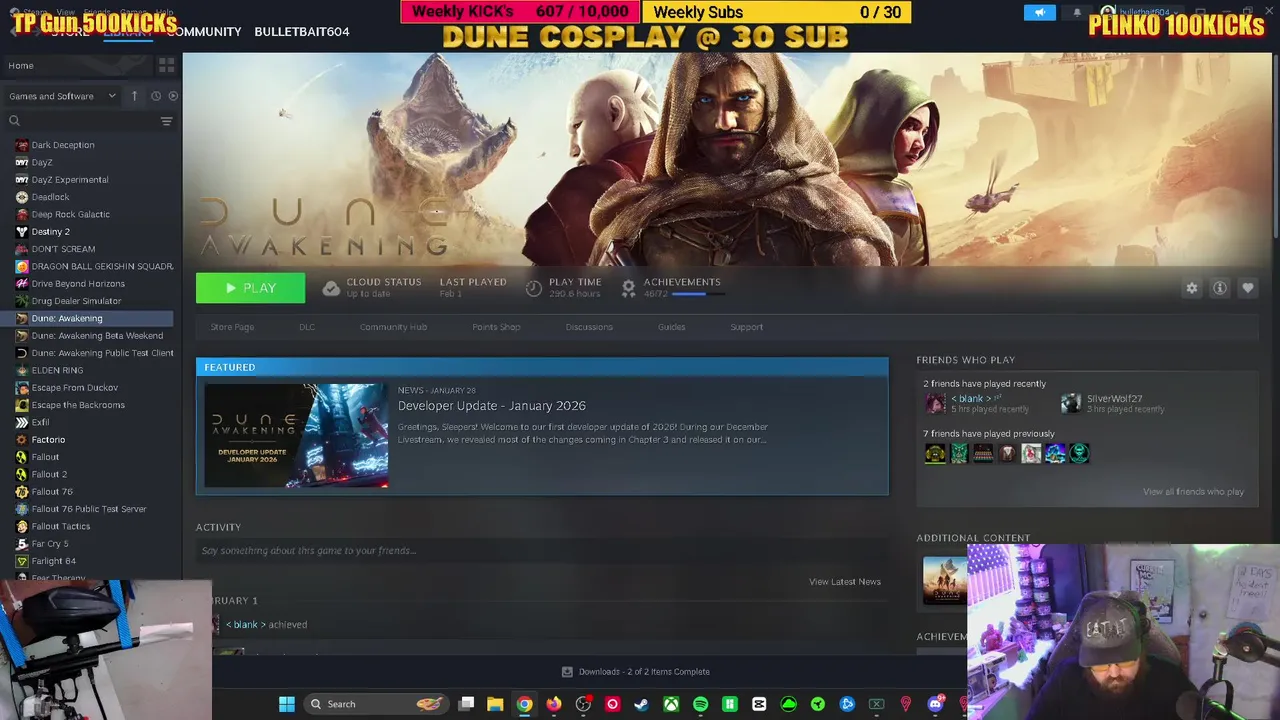Select Fallout 76 Public Test Server

pos(89,509)
